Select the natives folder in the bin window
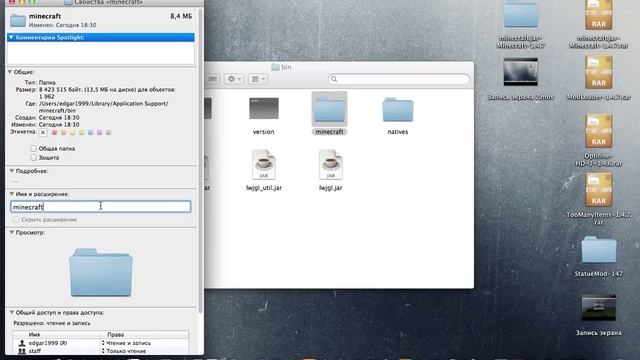640x360 pixels. (398, 109)
